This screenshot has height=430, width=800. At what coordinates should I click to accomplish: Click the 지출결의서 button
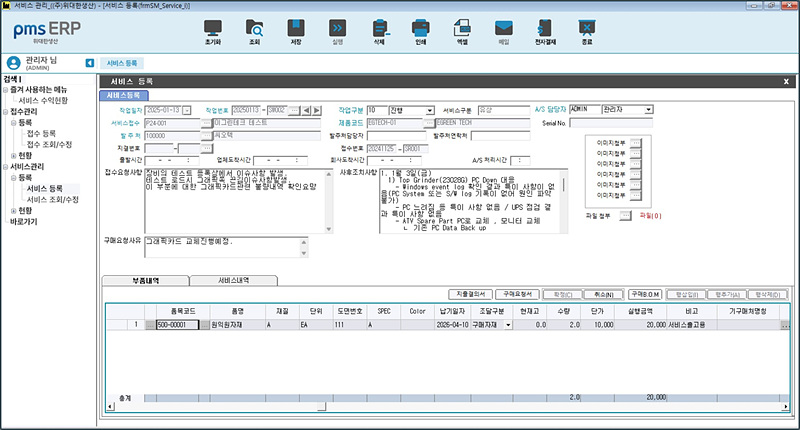473,295
